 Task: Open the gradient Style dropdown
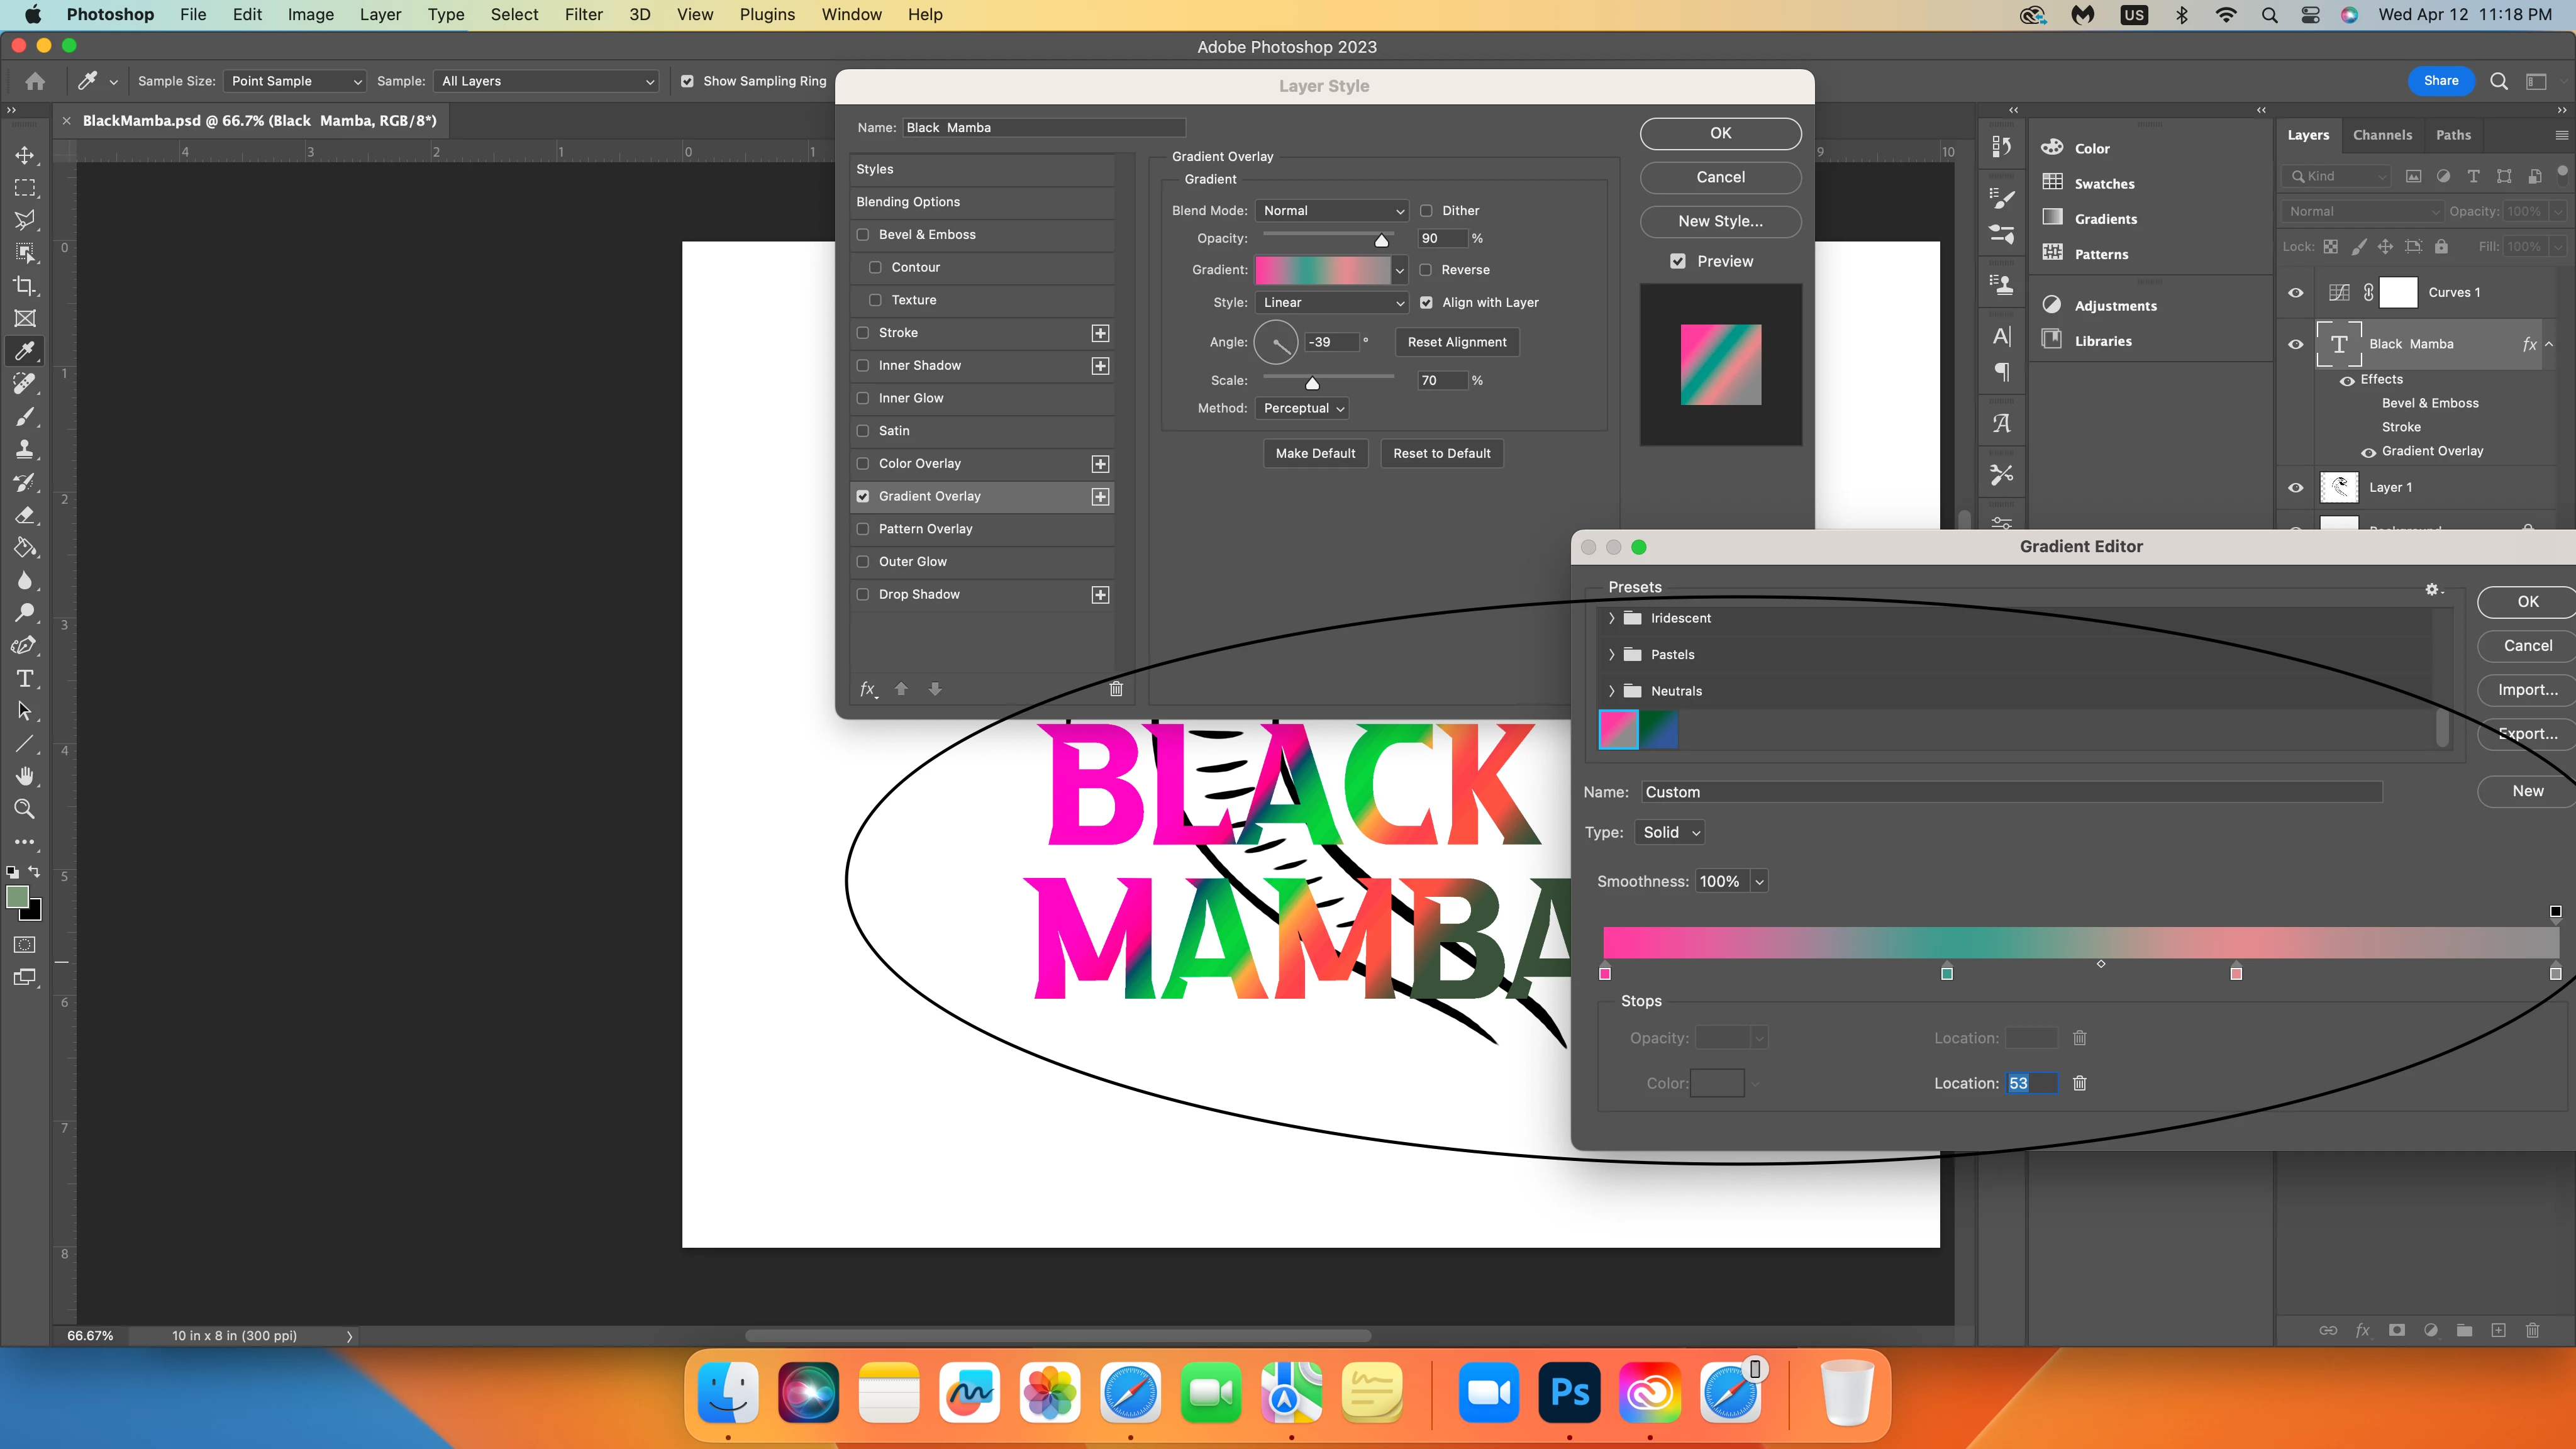[1331, 303]
